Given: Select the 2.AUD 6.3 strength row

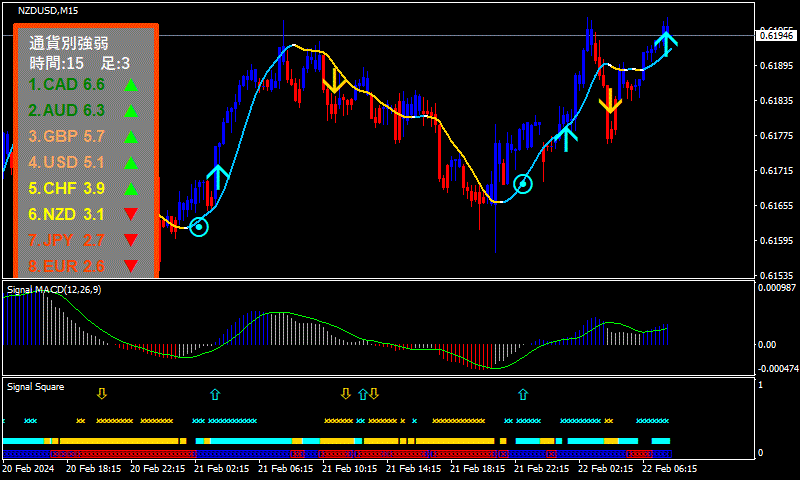Looking at the screenshot, I should (x=67, y=110).
